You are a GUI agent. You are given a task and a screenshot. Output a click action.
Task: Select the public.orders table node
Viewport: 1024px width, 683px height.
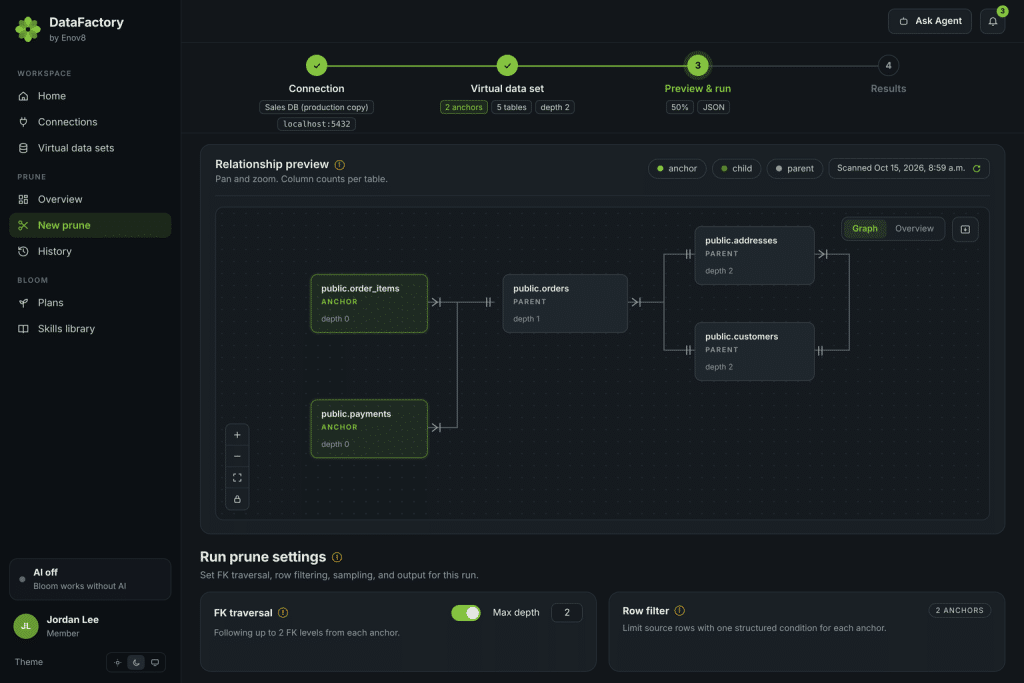565,304
